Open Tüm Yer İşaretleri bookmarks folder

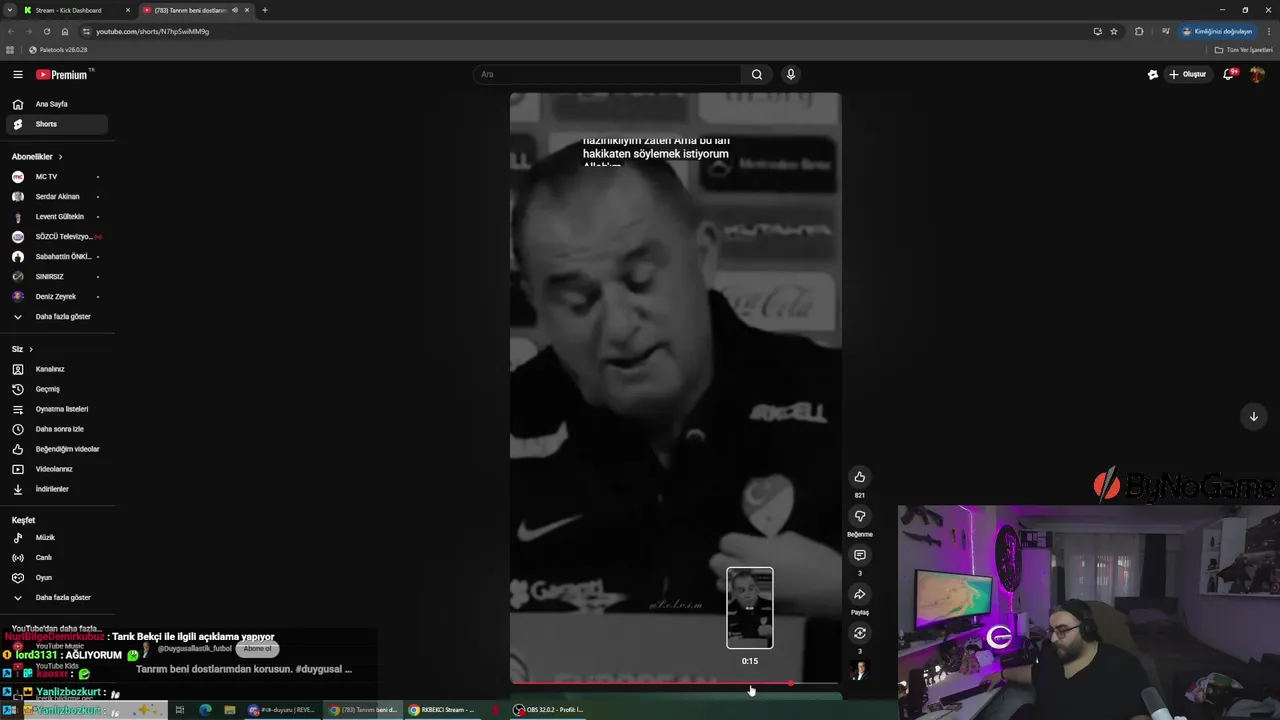[1243, 50]
